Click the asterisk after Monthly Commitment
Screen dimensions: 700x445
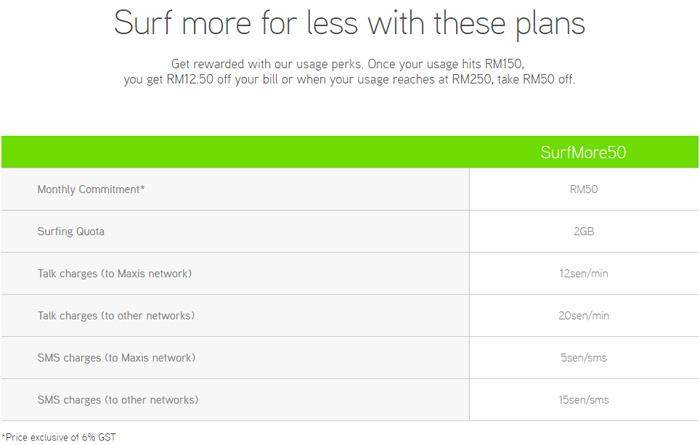(x=142, y=187)
